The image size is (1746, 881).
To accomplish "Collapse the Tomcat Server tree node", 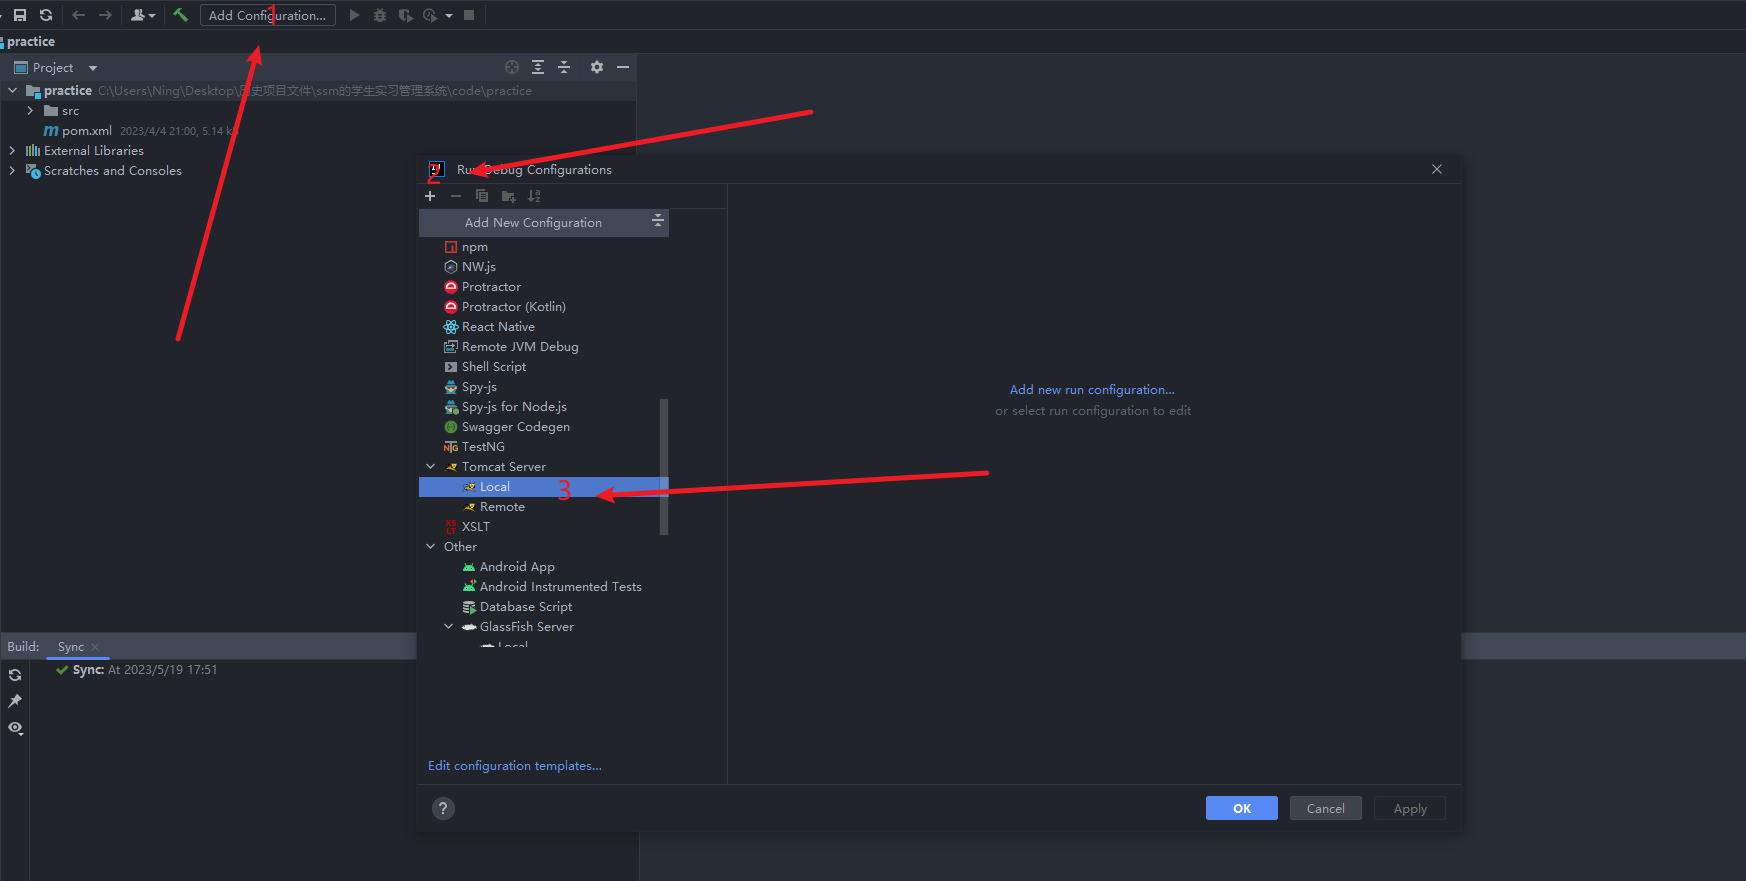I will point(431,467).
